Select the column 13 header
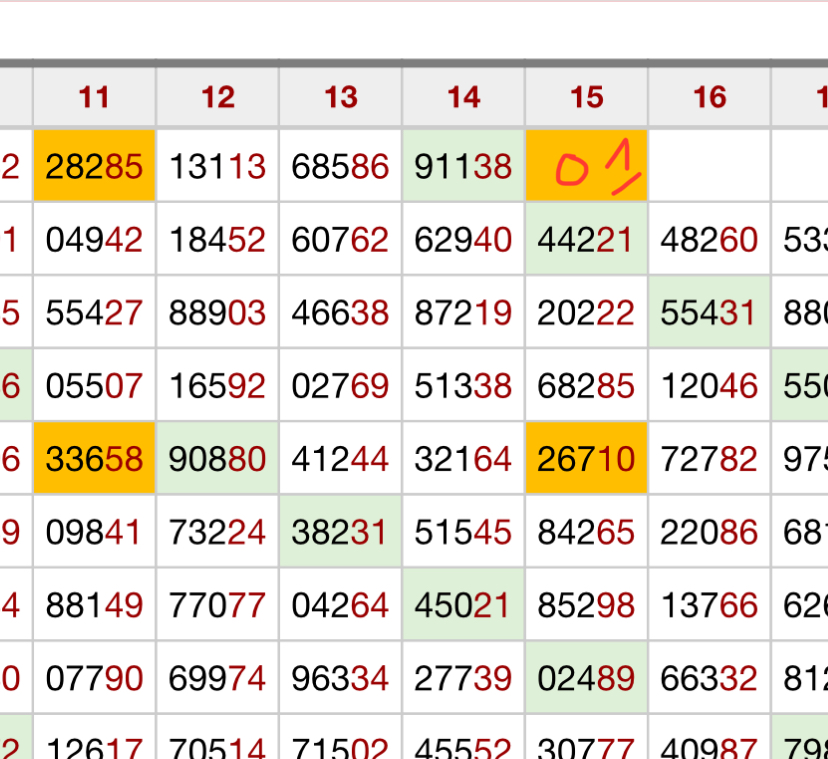The image size is (828, 759). click(x=341, y=97)
